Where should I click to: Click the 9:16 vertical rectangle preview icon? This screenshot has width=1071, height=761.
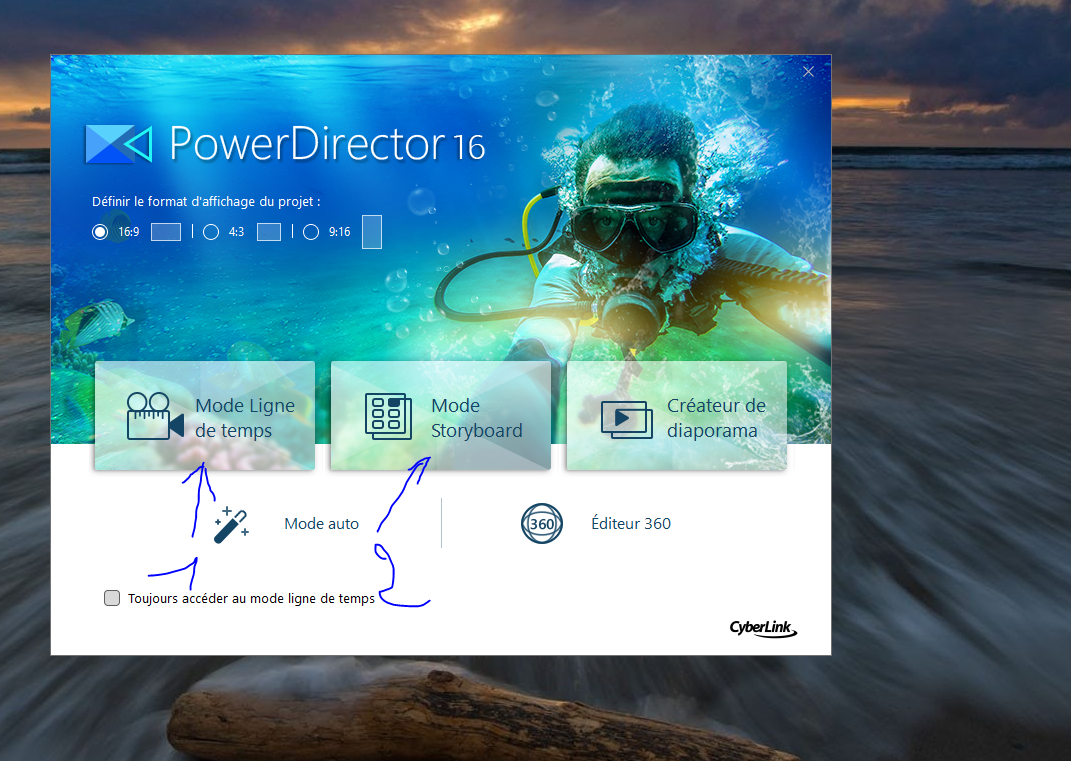[372, 232]
